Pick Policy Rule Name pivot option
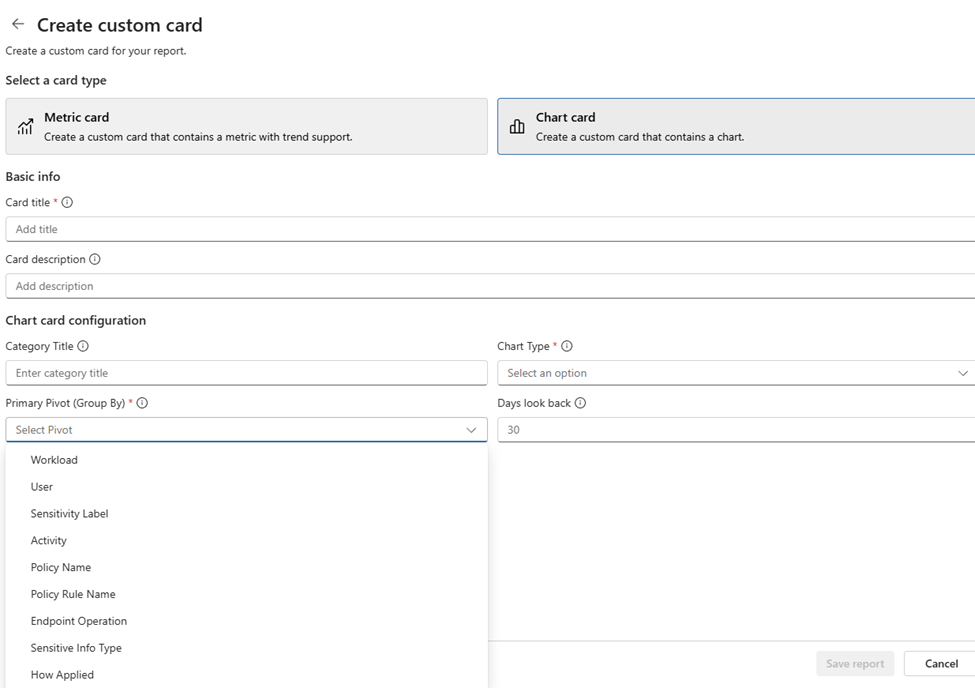Image resolution: width=975 pixels, height=688 pixels. [x=73, y=594]
